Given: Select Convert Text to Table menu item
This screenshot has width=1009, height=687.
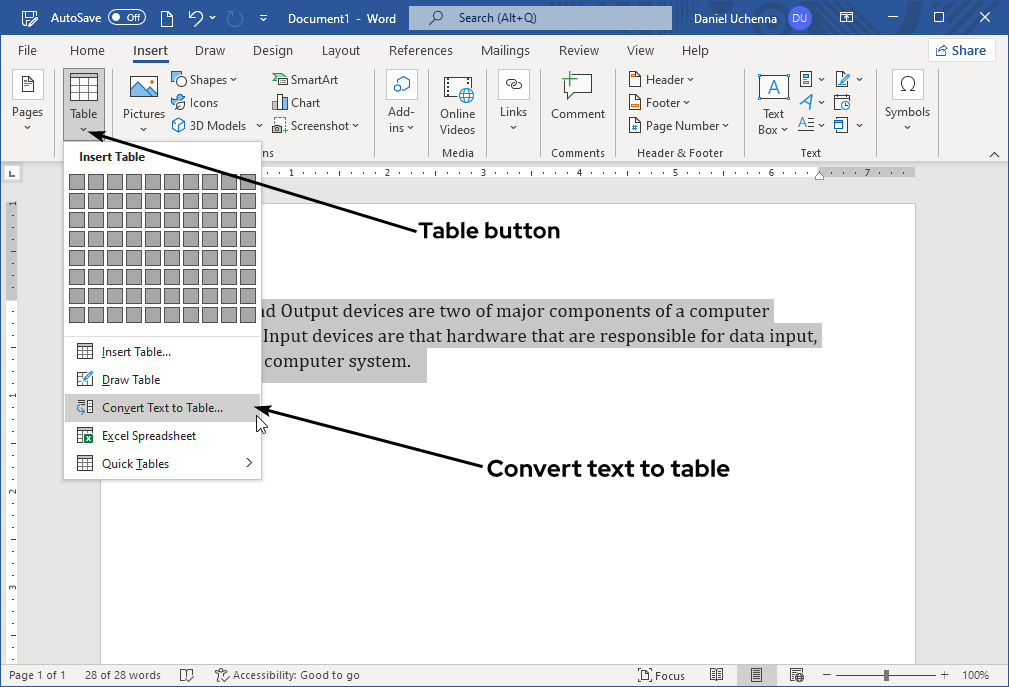Looking at the screenshot, I should tap(163, 408).
